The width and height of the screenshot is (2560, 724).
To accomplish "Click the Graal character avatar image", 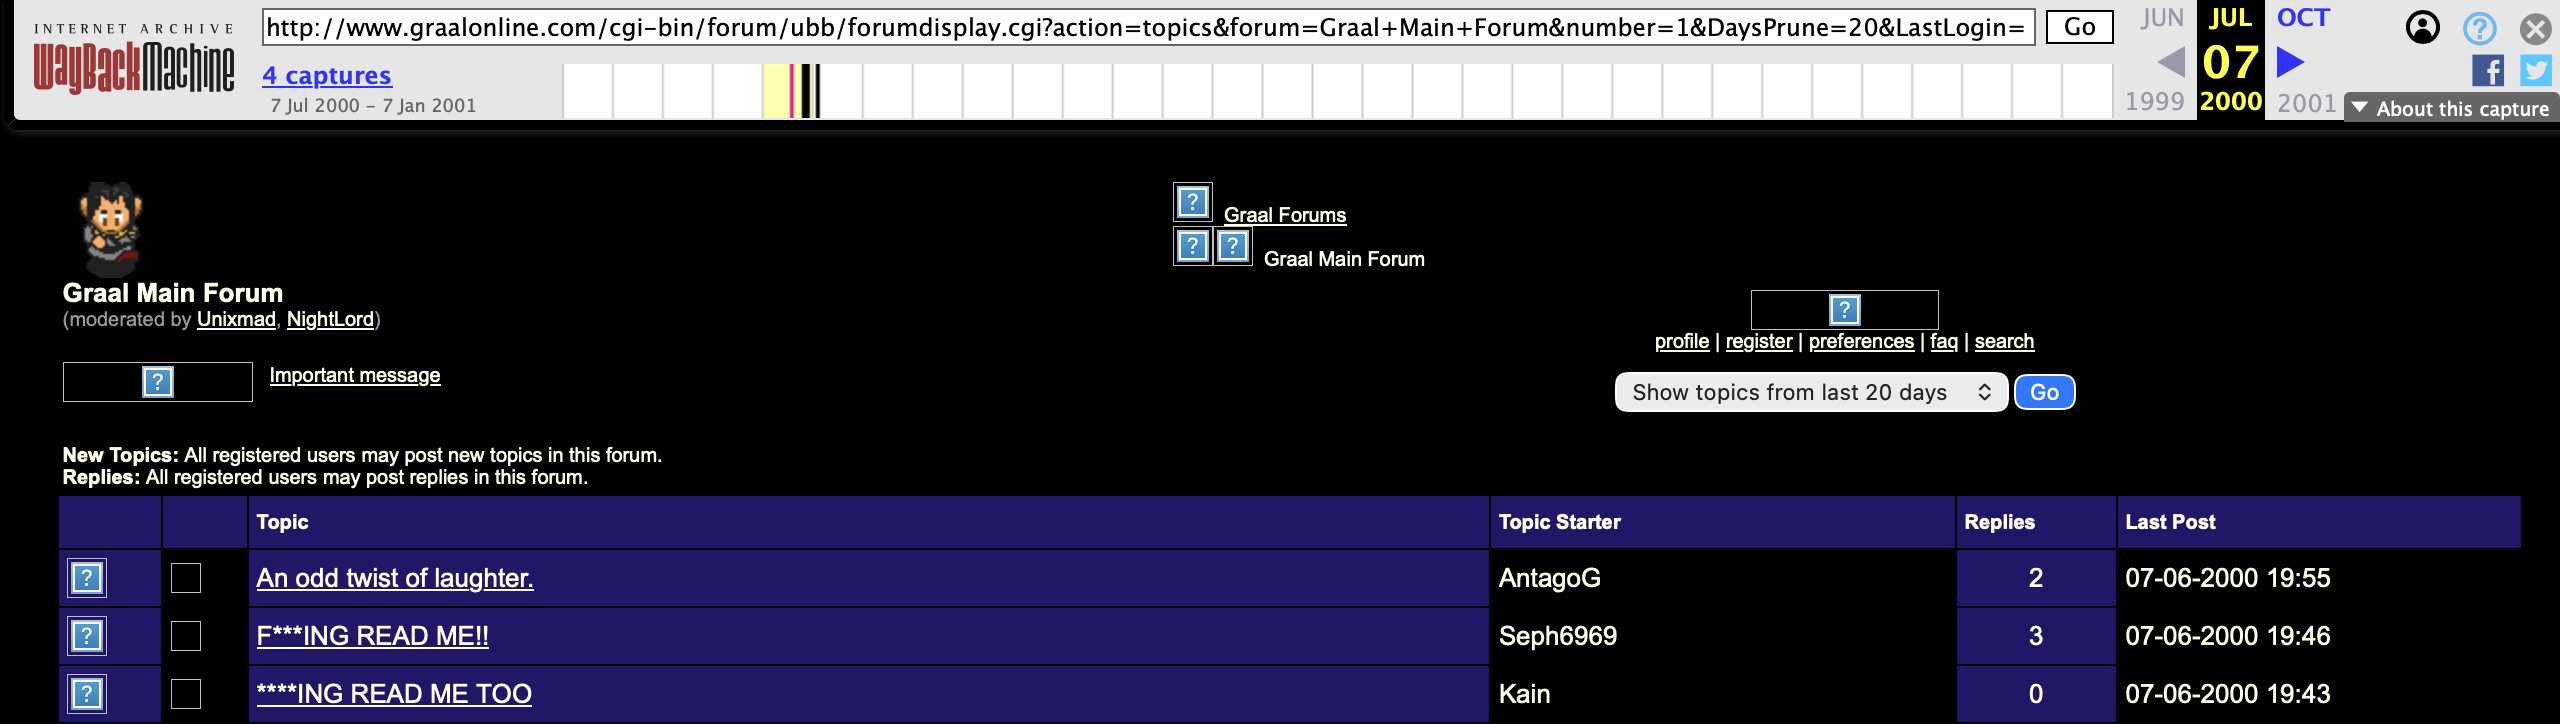I will coord(111,229).
